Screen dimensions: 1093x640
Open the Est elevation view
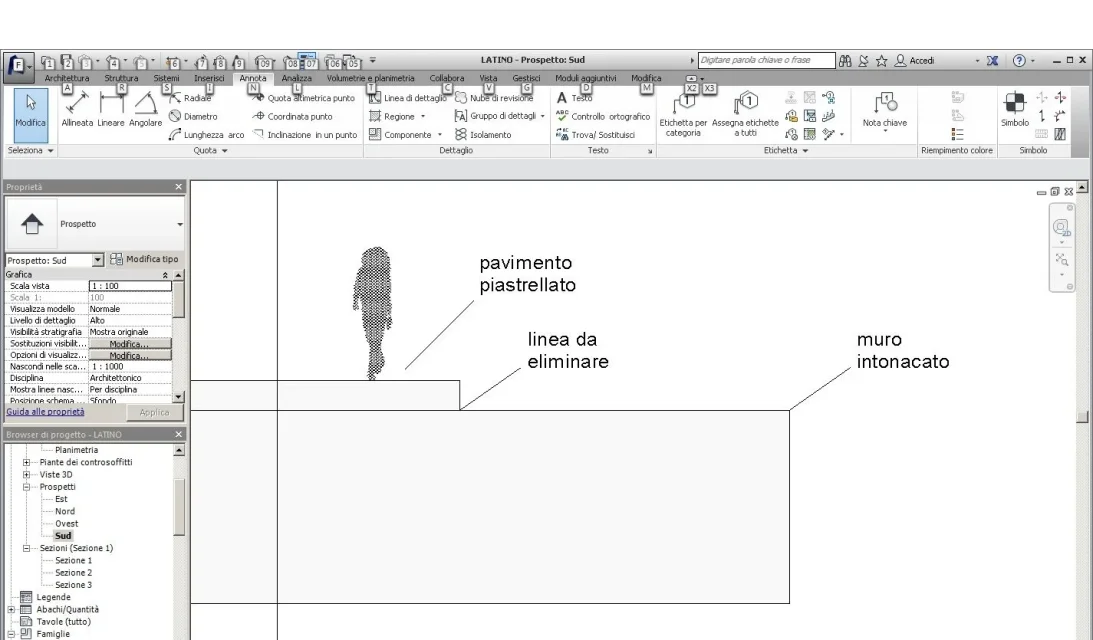pos(61,499)
